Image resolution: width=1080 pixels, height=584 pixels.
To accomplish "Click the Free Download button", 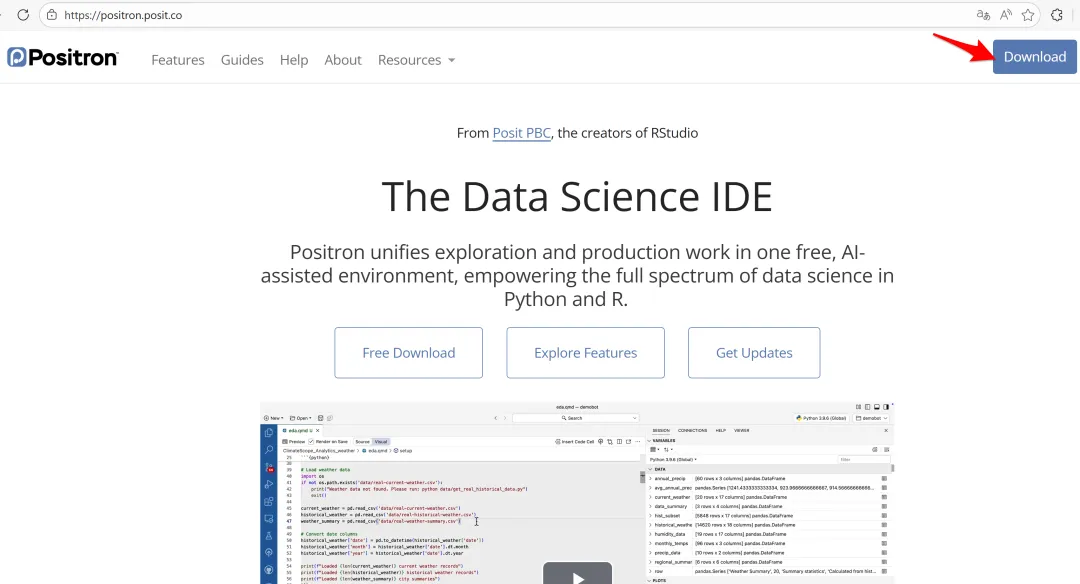I will [408, 353].
